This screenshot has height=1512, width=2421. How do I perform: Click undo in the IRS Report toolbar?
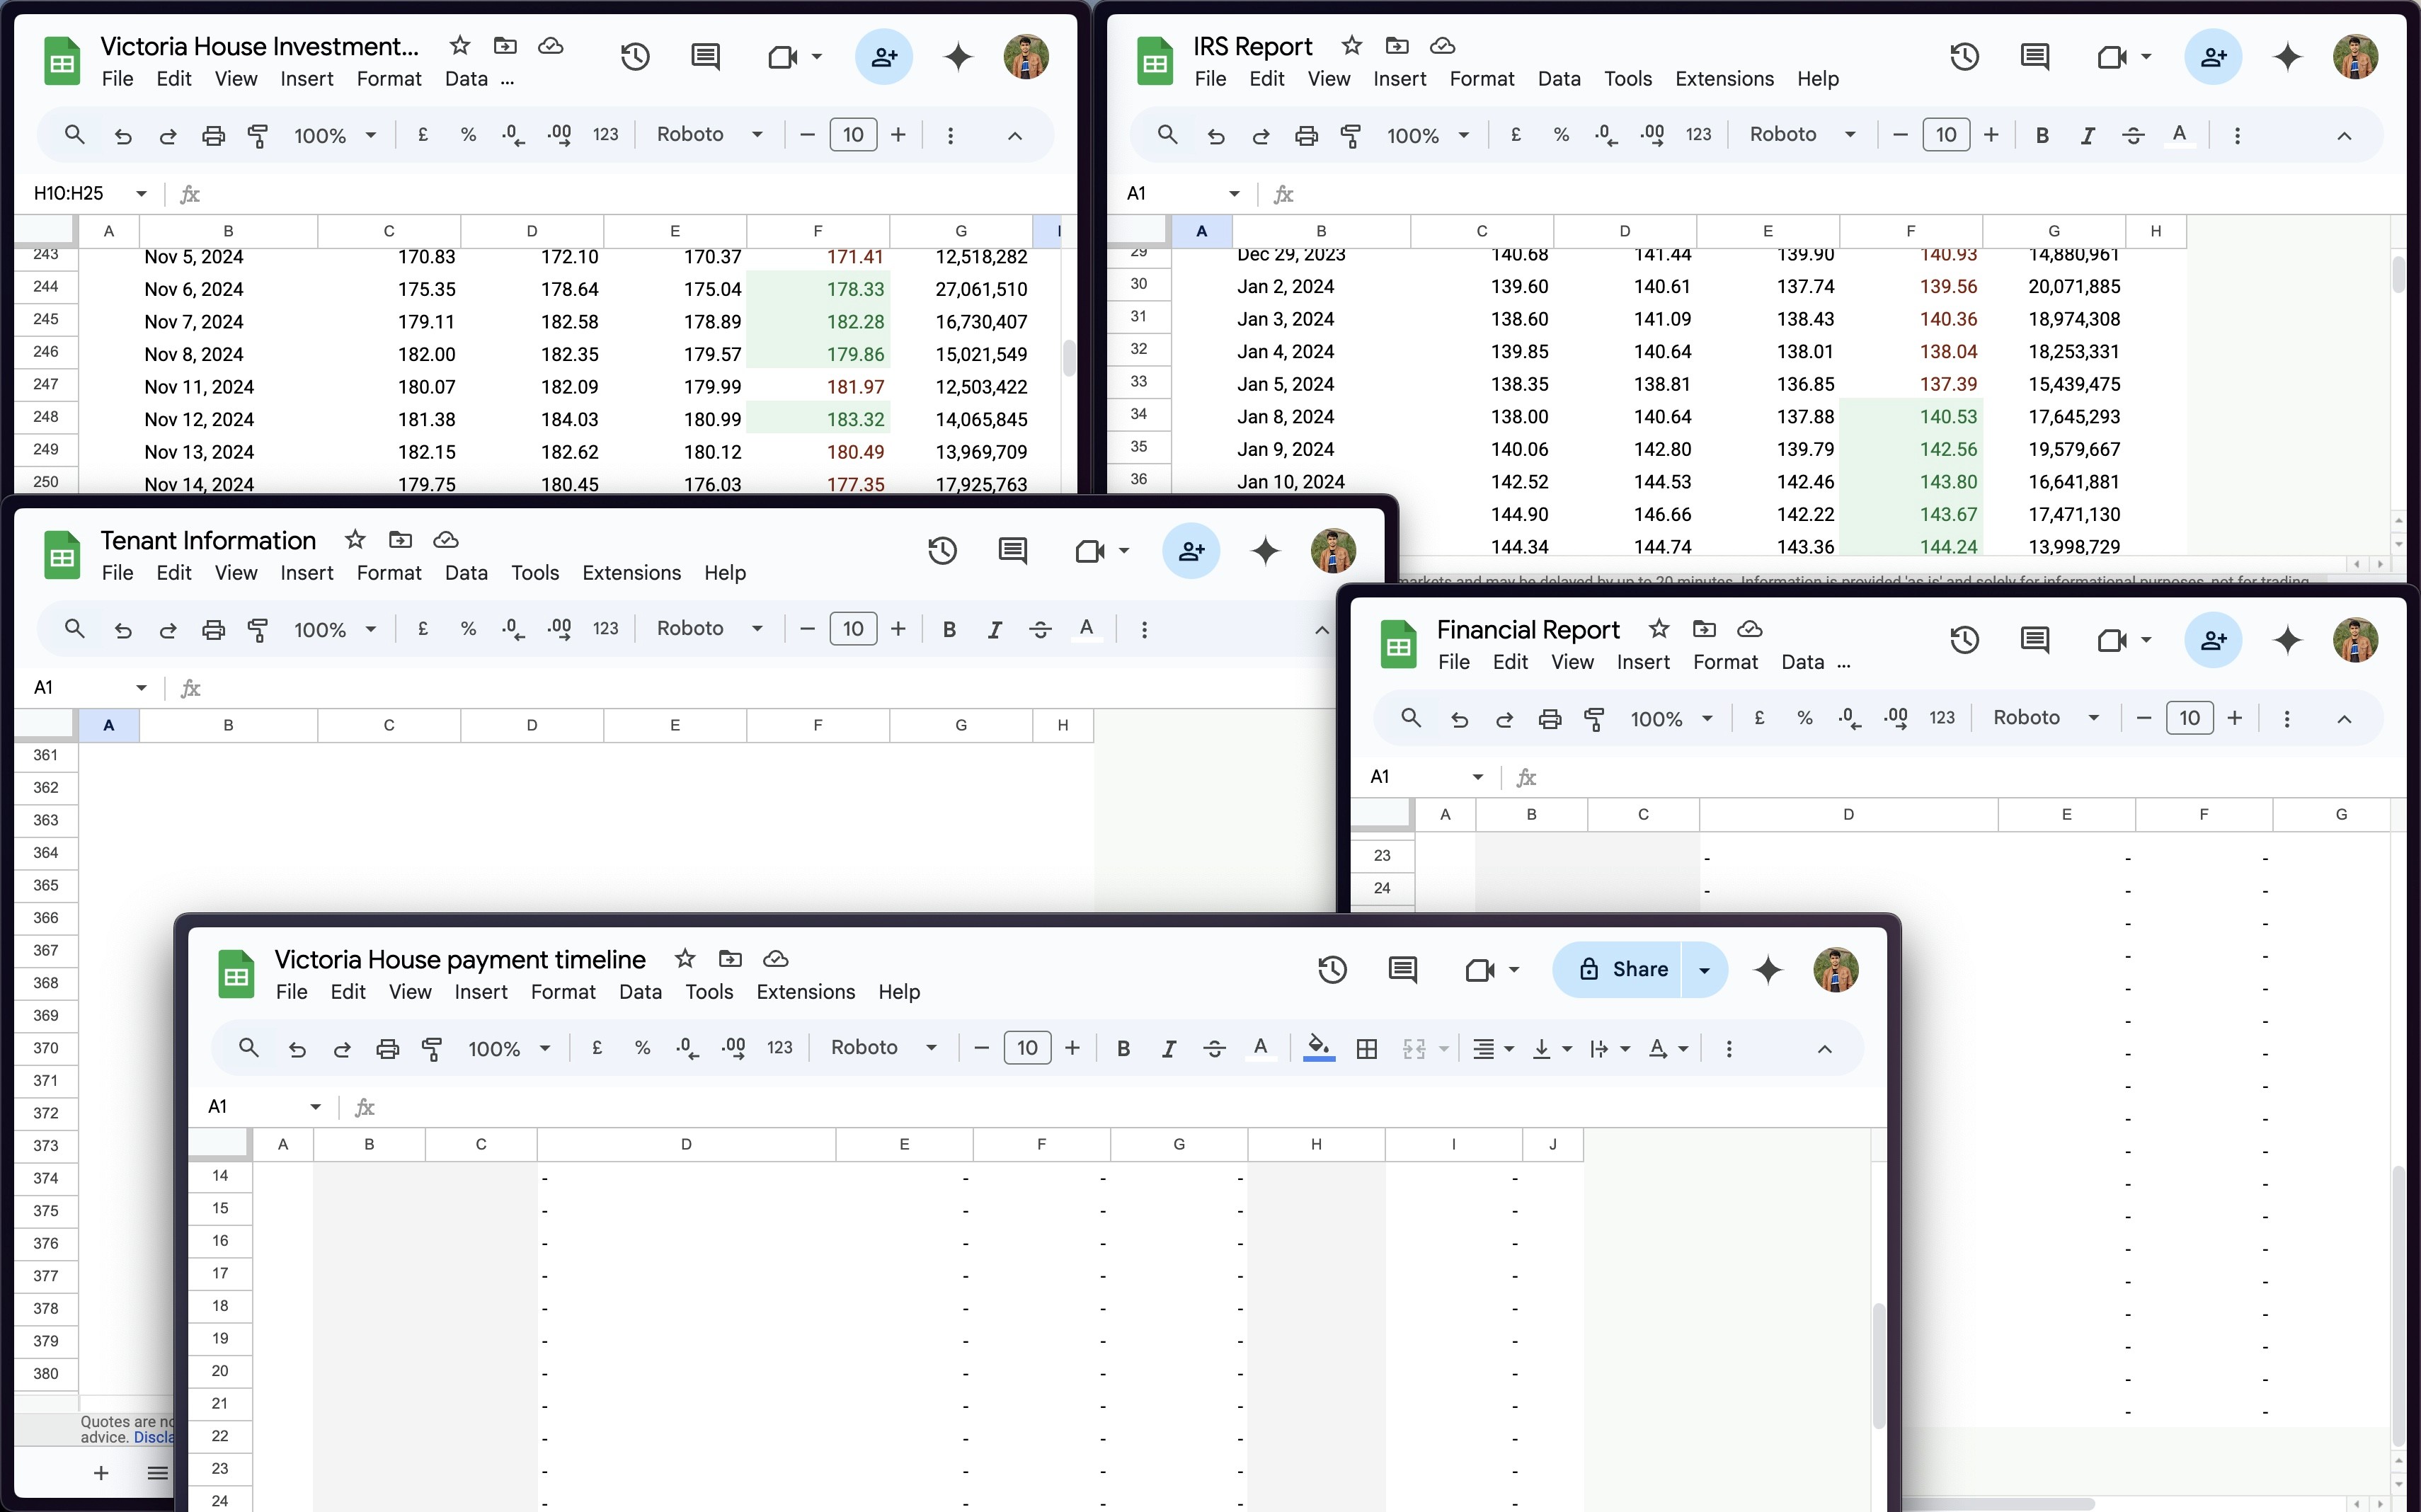pyautogui.click(x=1216, y=134)
